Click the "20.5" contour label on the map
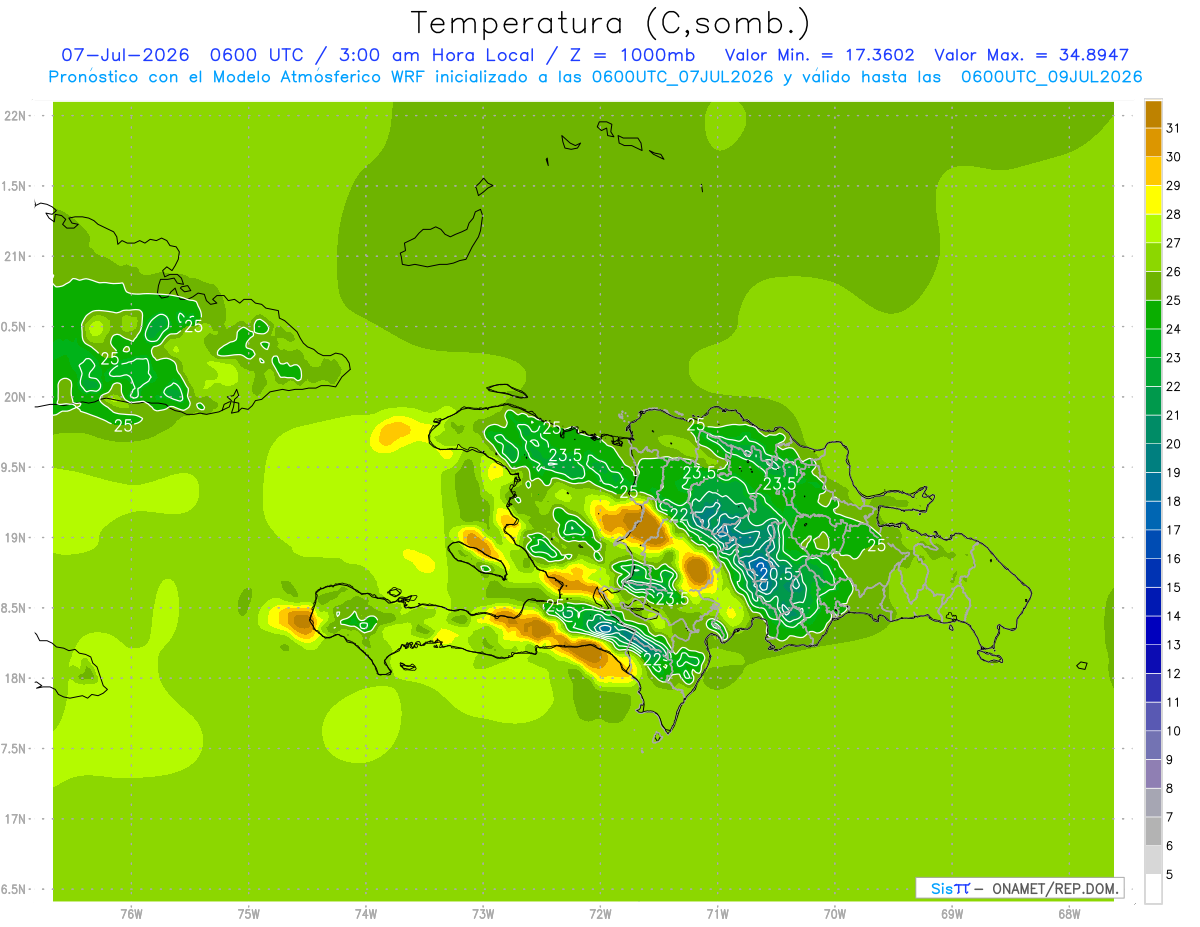The width and height of the screenshot is (1200, 927). (776, 574)
